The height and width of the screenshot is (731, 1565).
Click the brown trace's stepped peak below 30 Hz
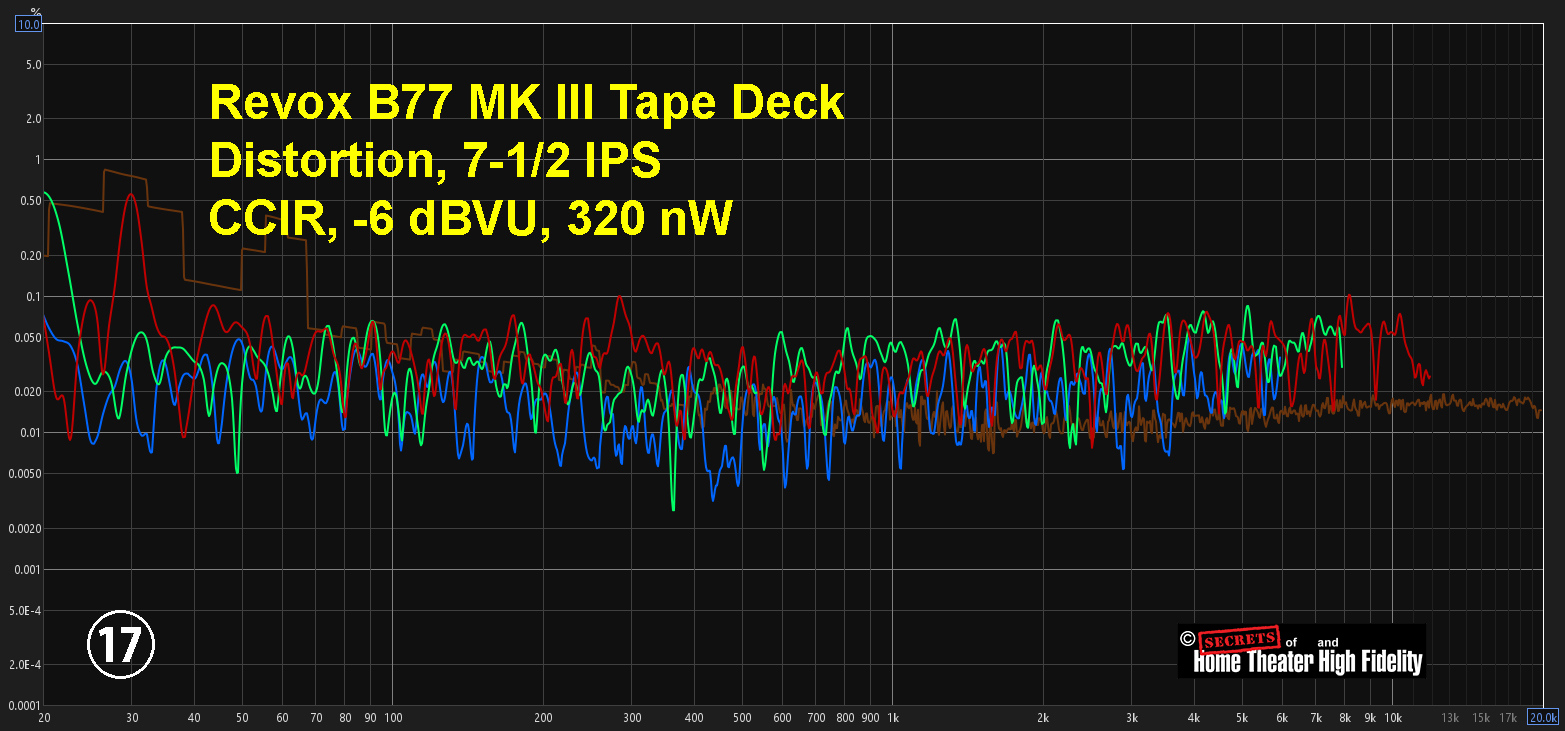tap(104, 171)
